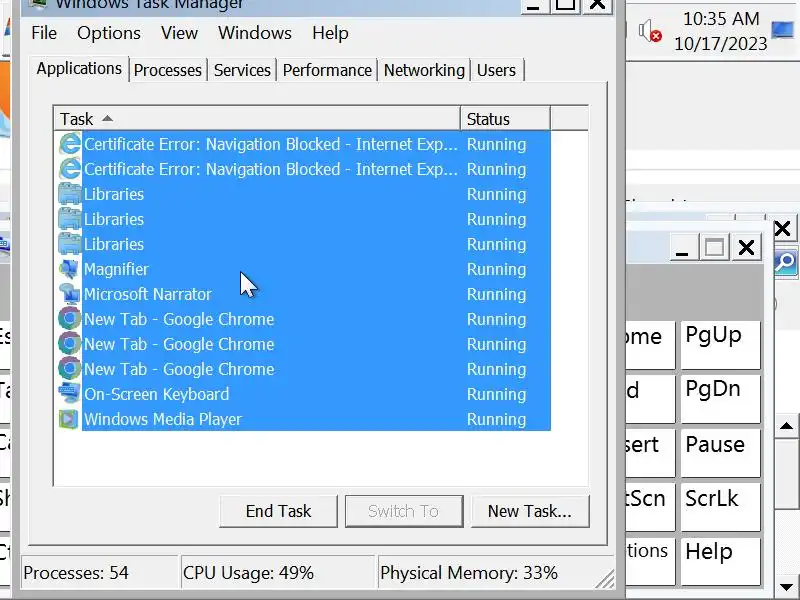
Task: Click the End Task button
Action: click(279, 511)
